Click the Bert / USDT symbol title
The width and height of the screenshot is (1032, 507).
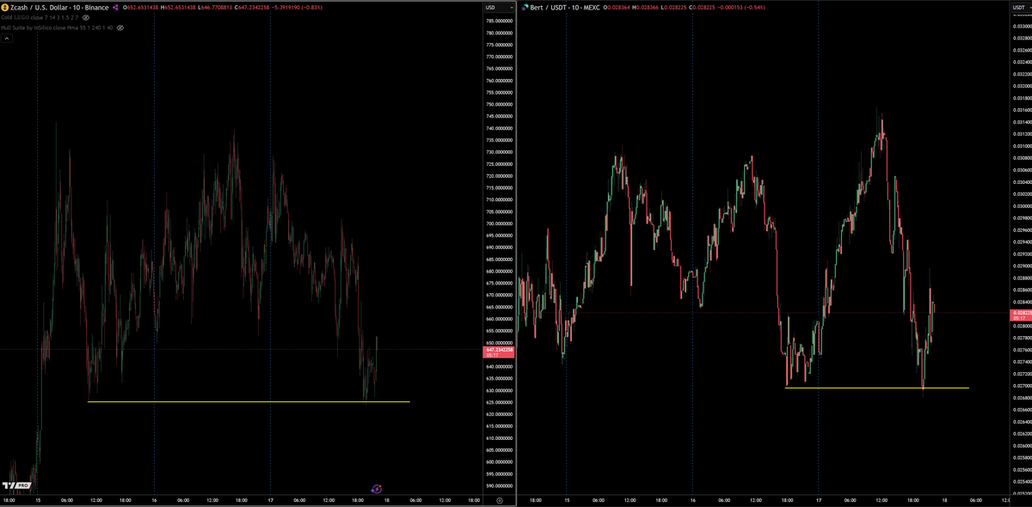(x=553, y=7)
